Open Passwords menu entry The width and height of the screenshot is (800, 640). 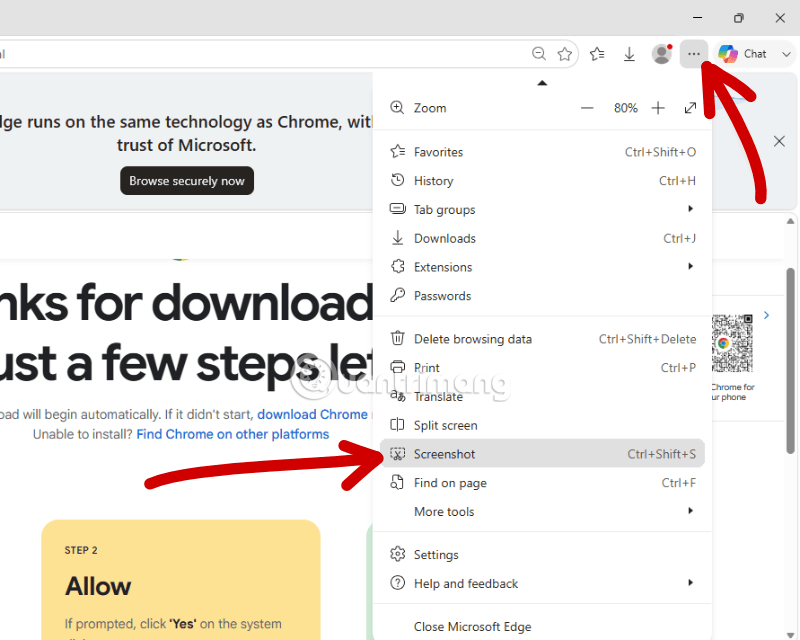click(x=542, y=296)
